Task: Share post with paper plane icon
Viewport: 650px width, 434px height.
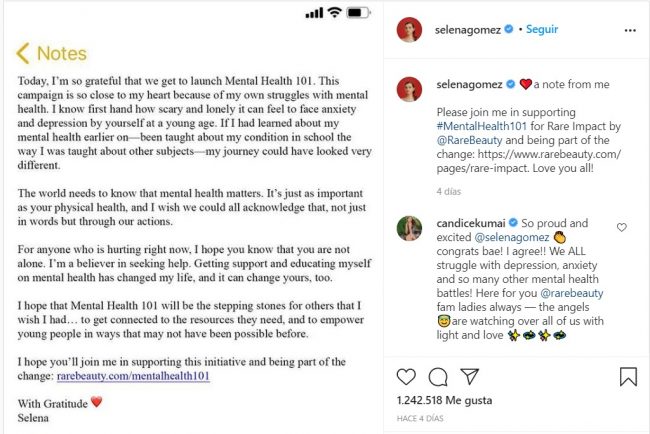Action: 469,377
